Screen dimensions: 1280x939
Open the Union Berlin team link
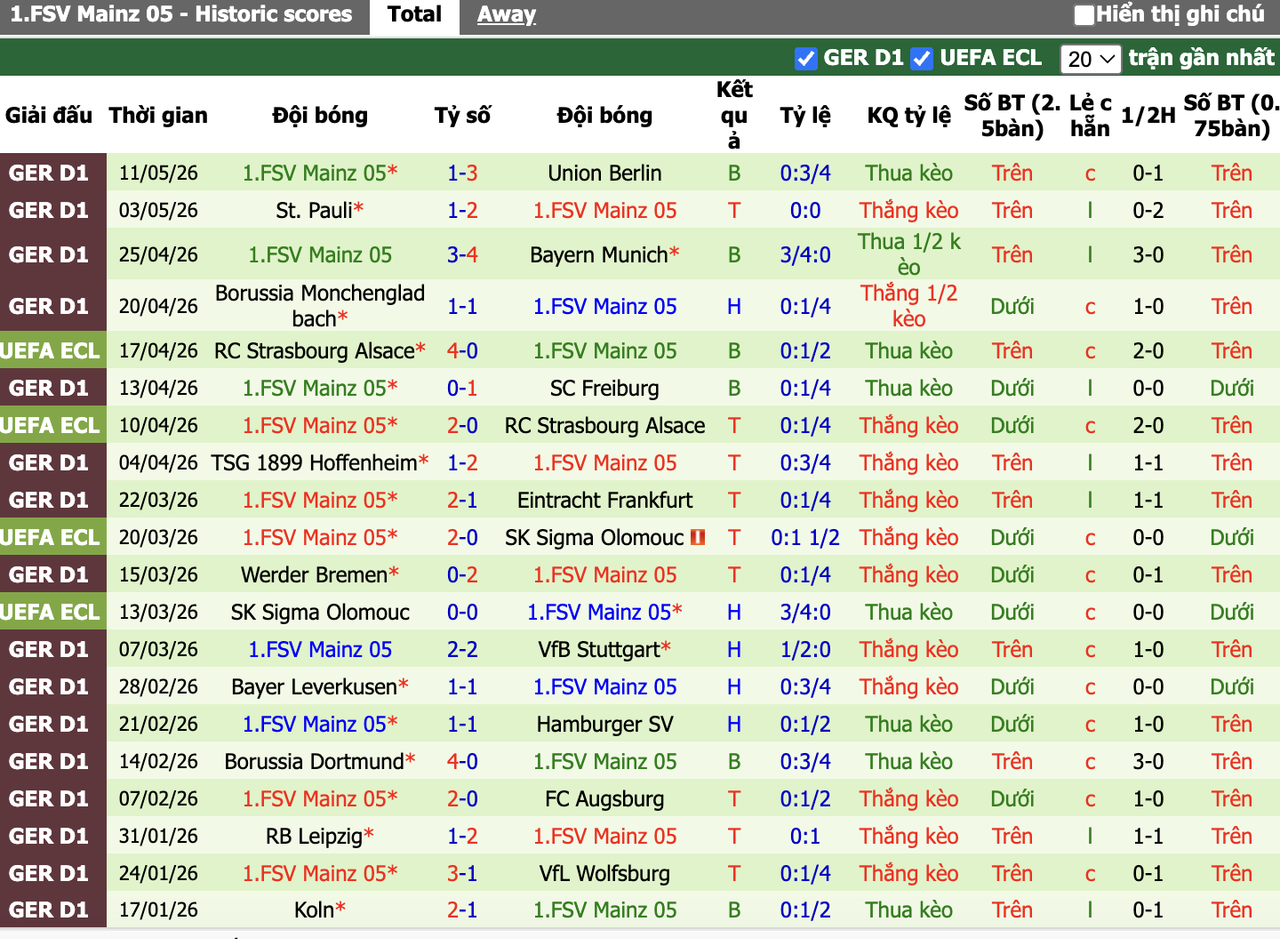[605, 173]
